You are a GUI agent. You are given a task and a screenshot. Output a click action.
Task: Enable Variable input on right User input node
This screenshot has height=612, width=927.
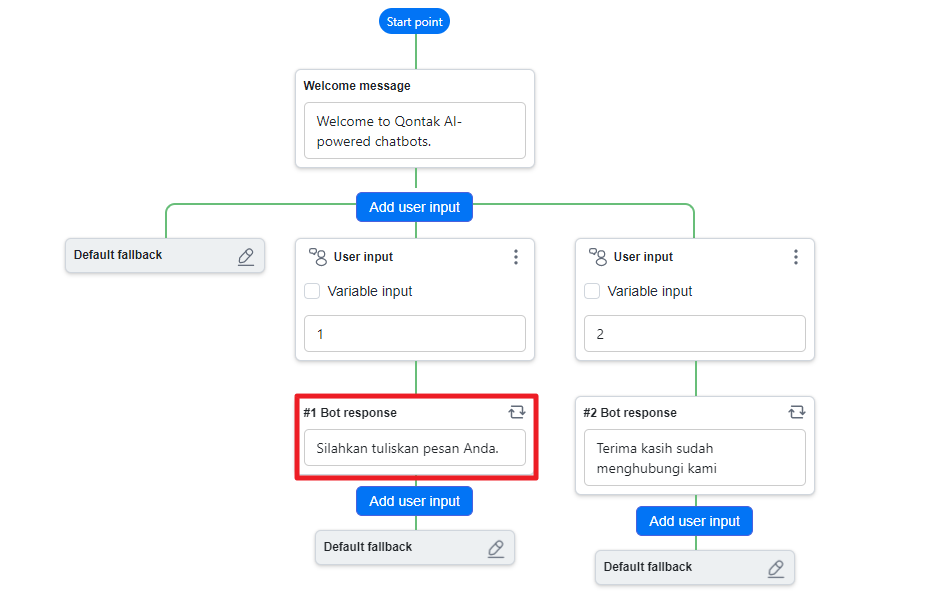pyautogui.click(x=591, y=291)
